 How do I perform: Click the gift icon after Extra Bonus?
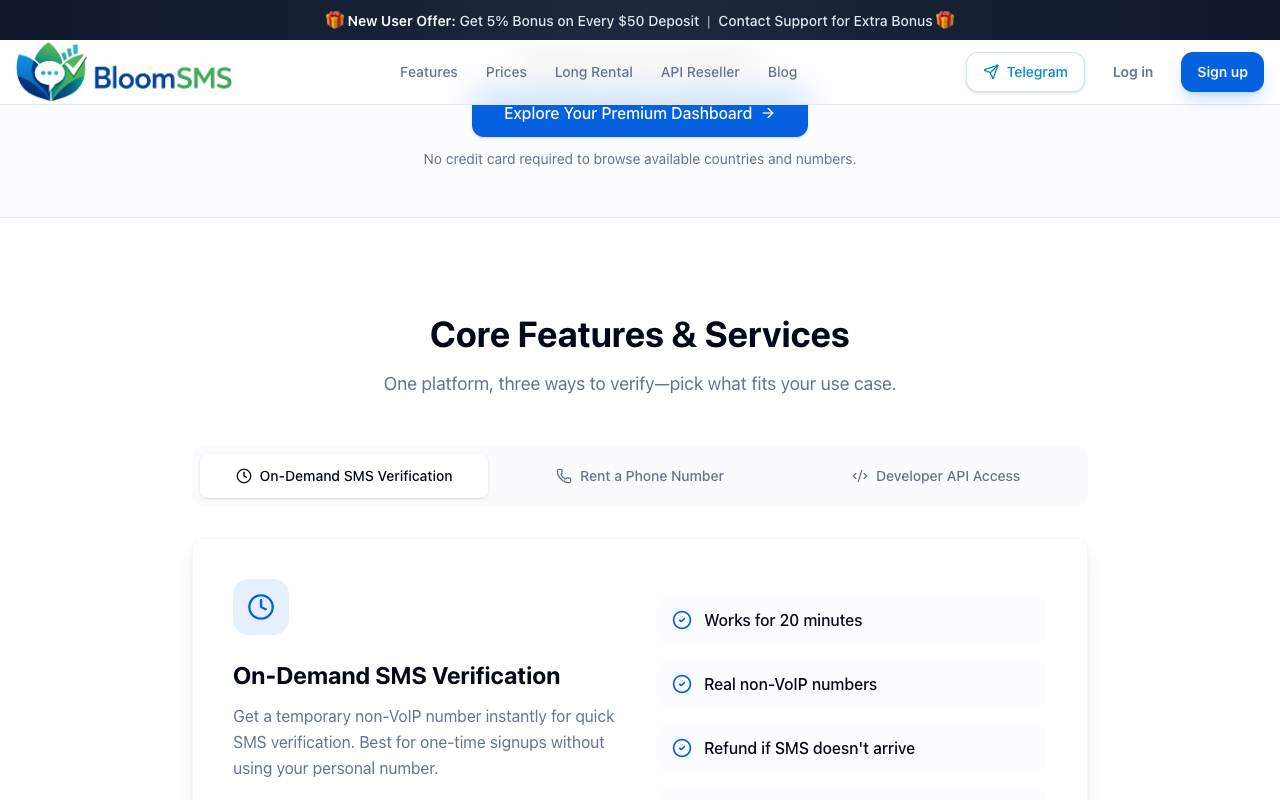tap(945, 20)
